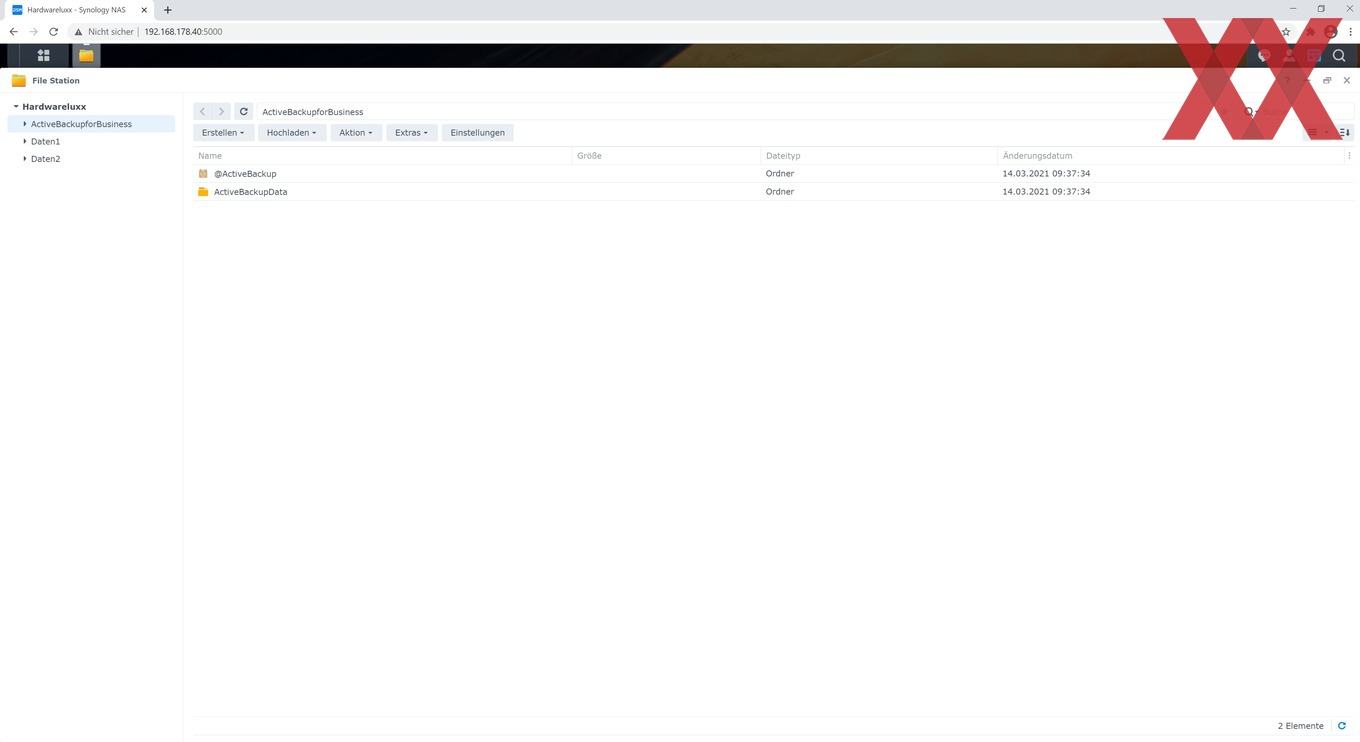This screenshot has height=742, width=1360.
Task: Open Chrome three-dot menu
Action: (x=1350, y=32)
